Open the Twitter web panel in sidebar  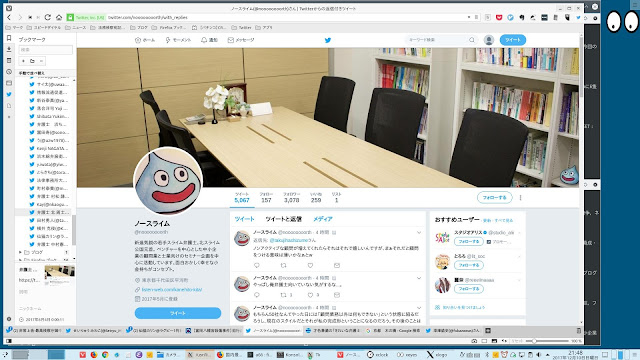pyautogui.click(x=9, y=94)
